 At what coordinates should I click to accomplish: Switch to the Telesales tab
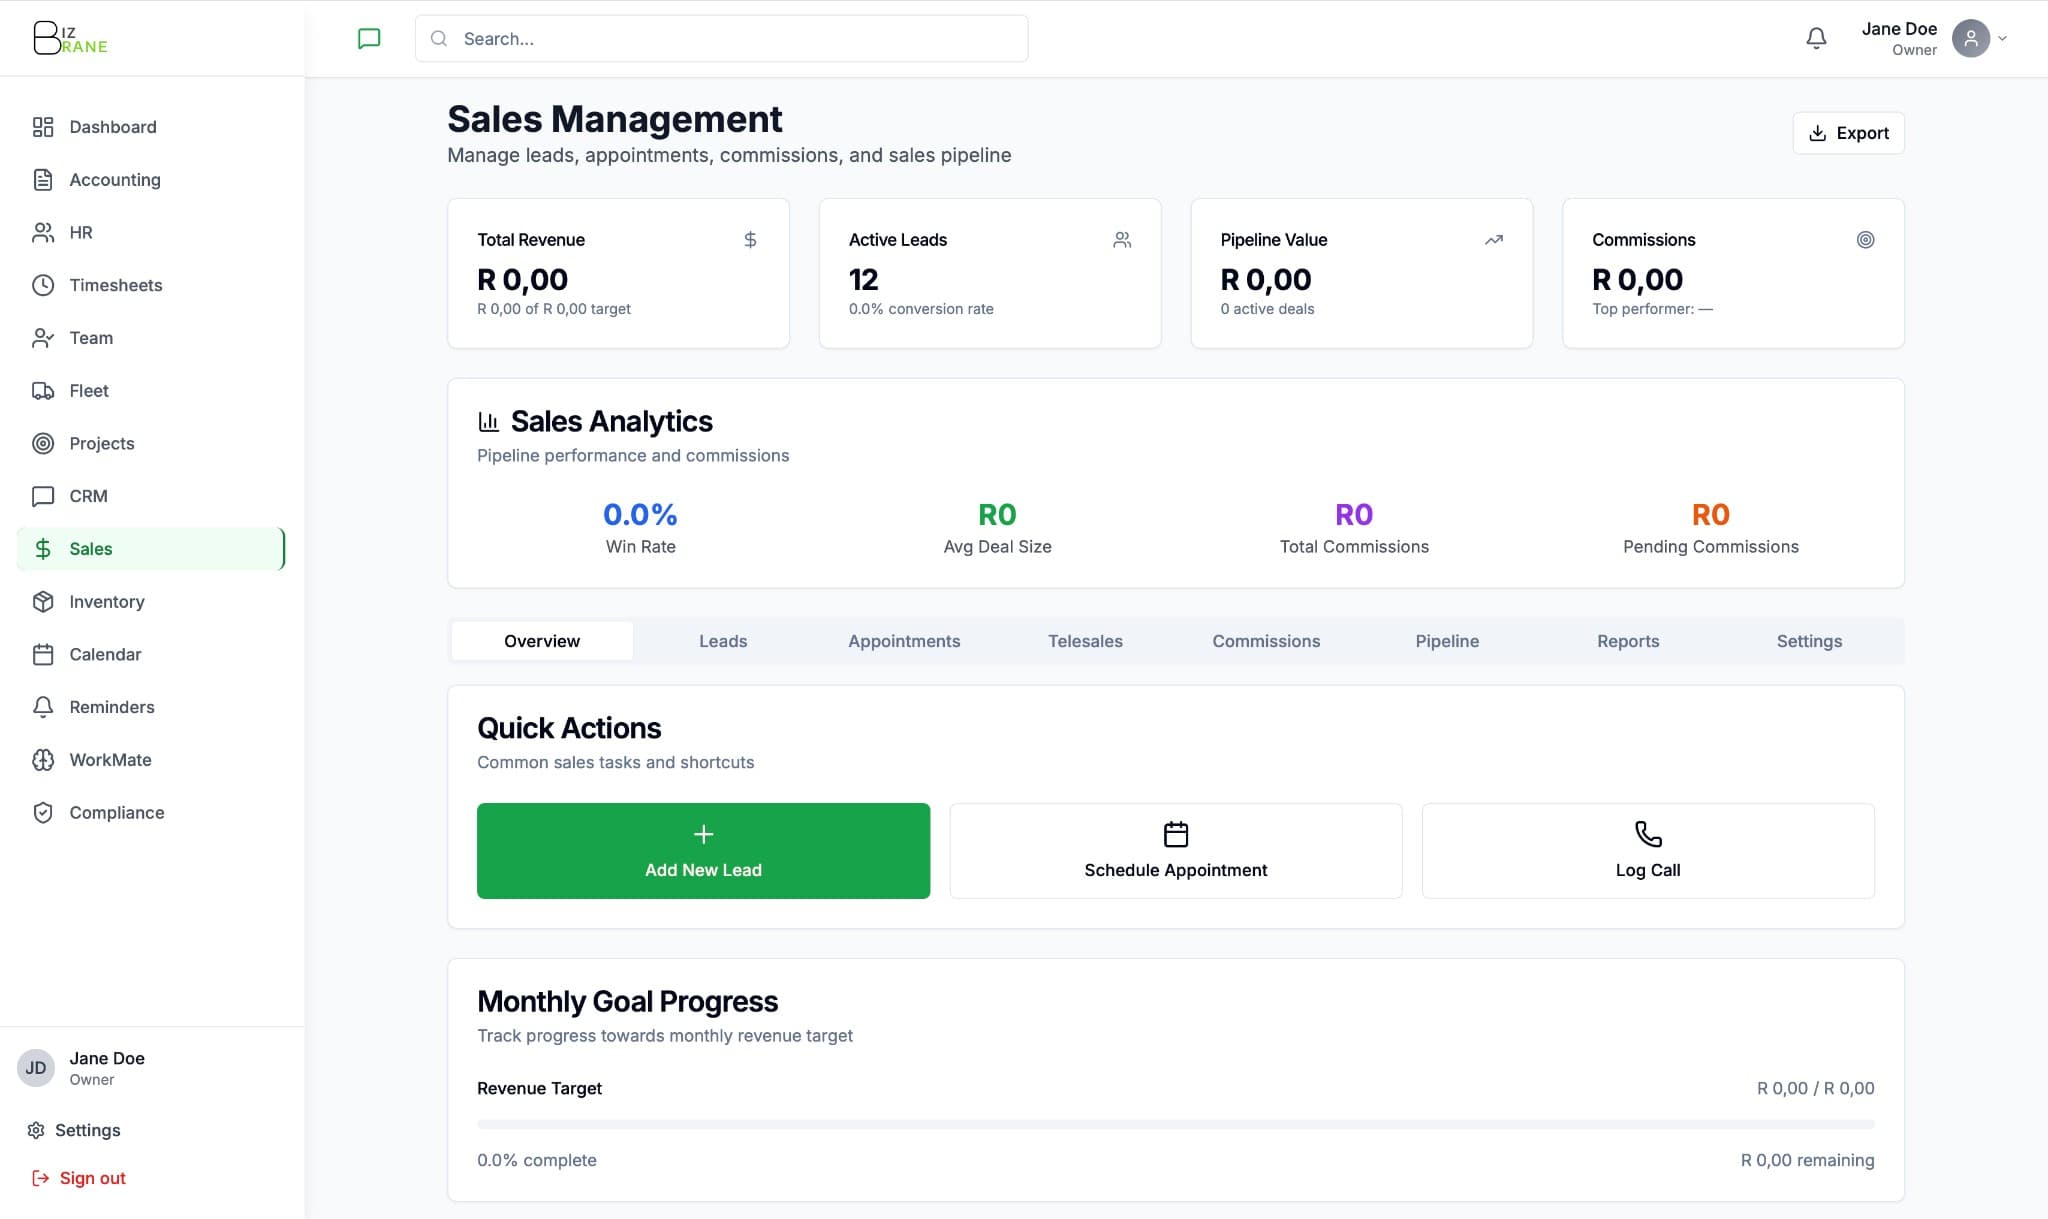click(x=1085, y=641)
